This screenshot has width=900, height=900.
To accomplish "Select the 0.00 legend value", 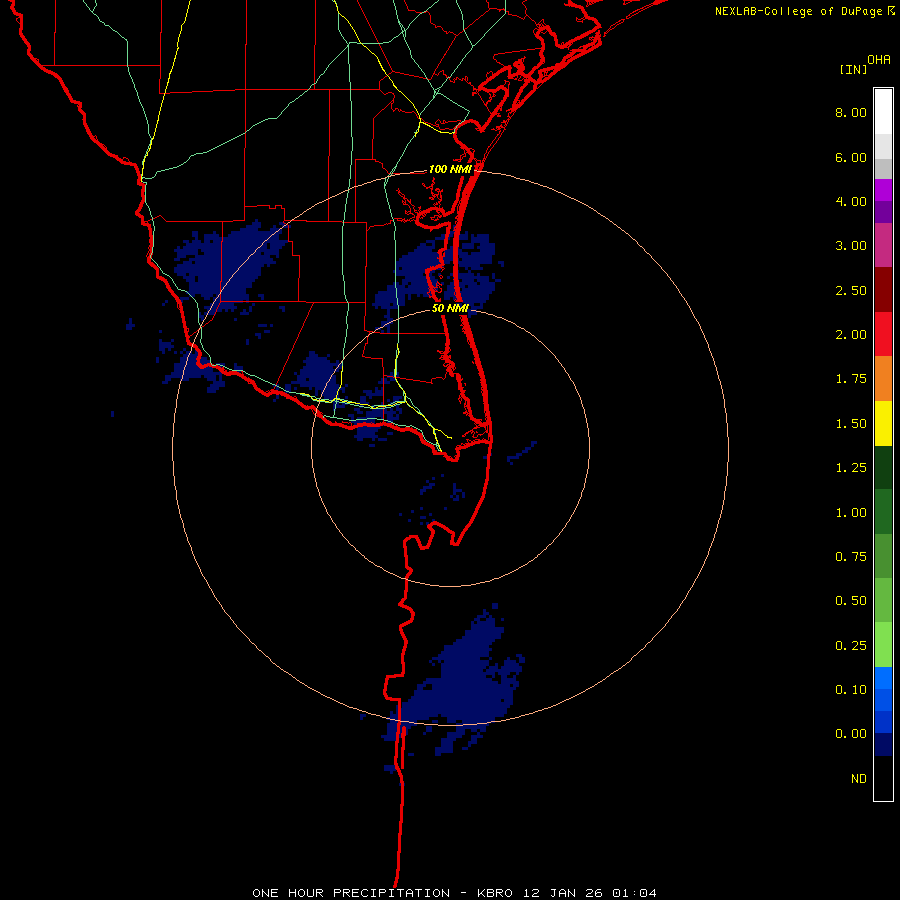I will (x=851, y=734).
